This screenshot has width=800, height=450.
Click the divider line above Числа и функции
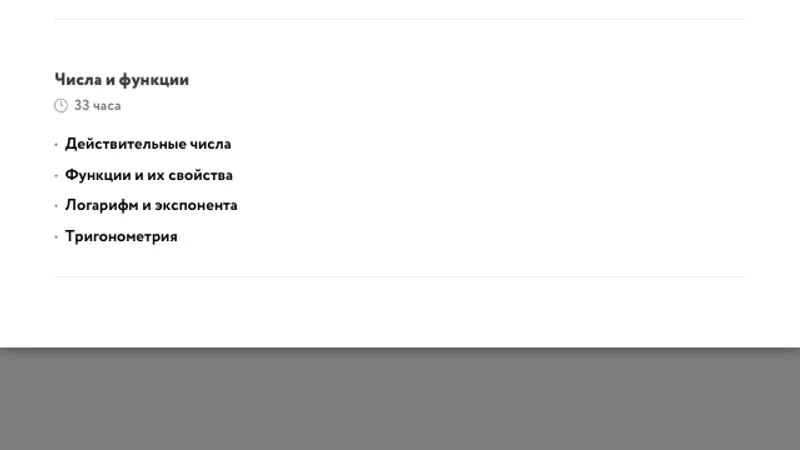click(400, 19)
